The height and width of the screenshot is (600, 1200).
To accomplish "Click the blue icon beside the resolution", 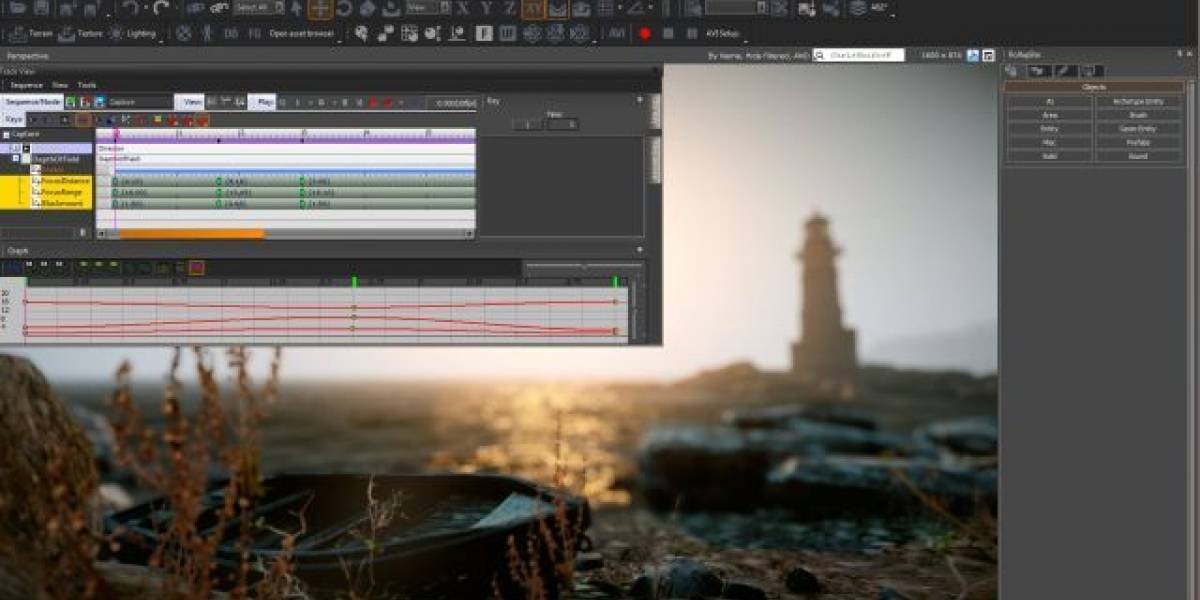I will click(973, 55).
